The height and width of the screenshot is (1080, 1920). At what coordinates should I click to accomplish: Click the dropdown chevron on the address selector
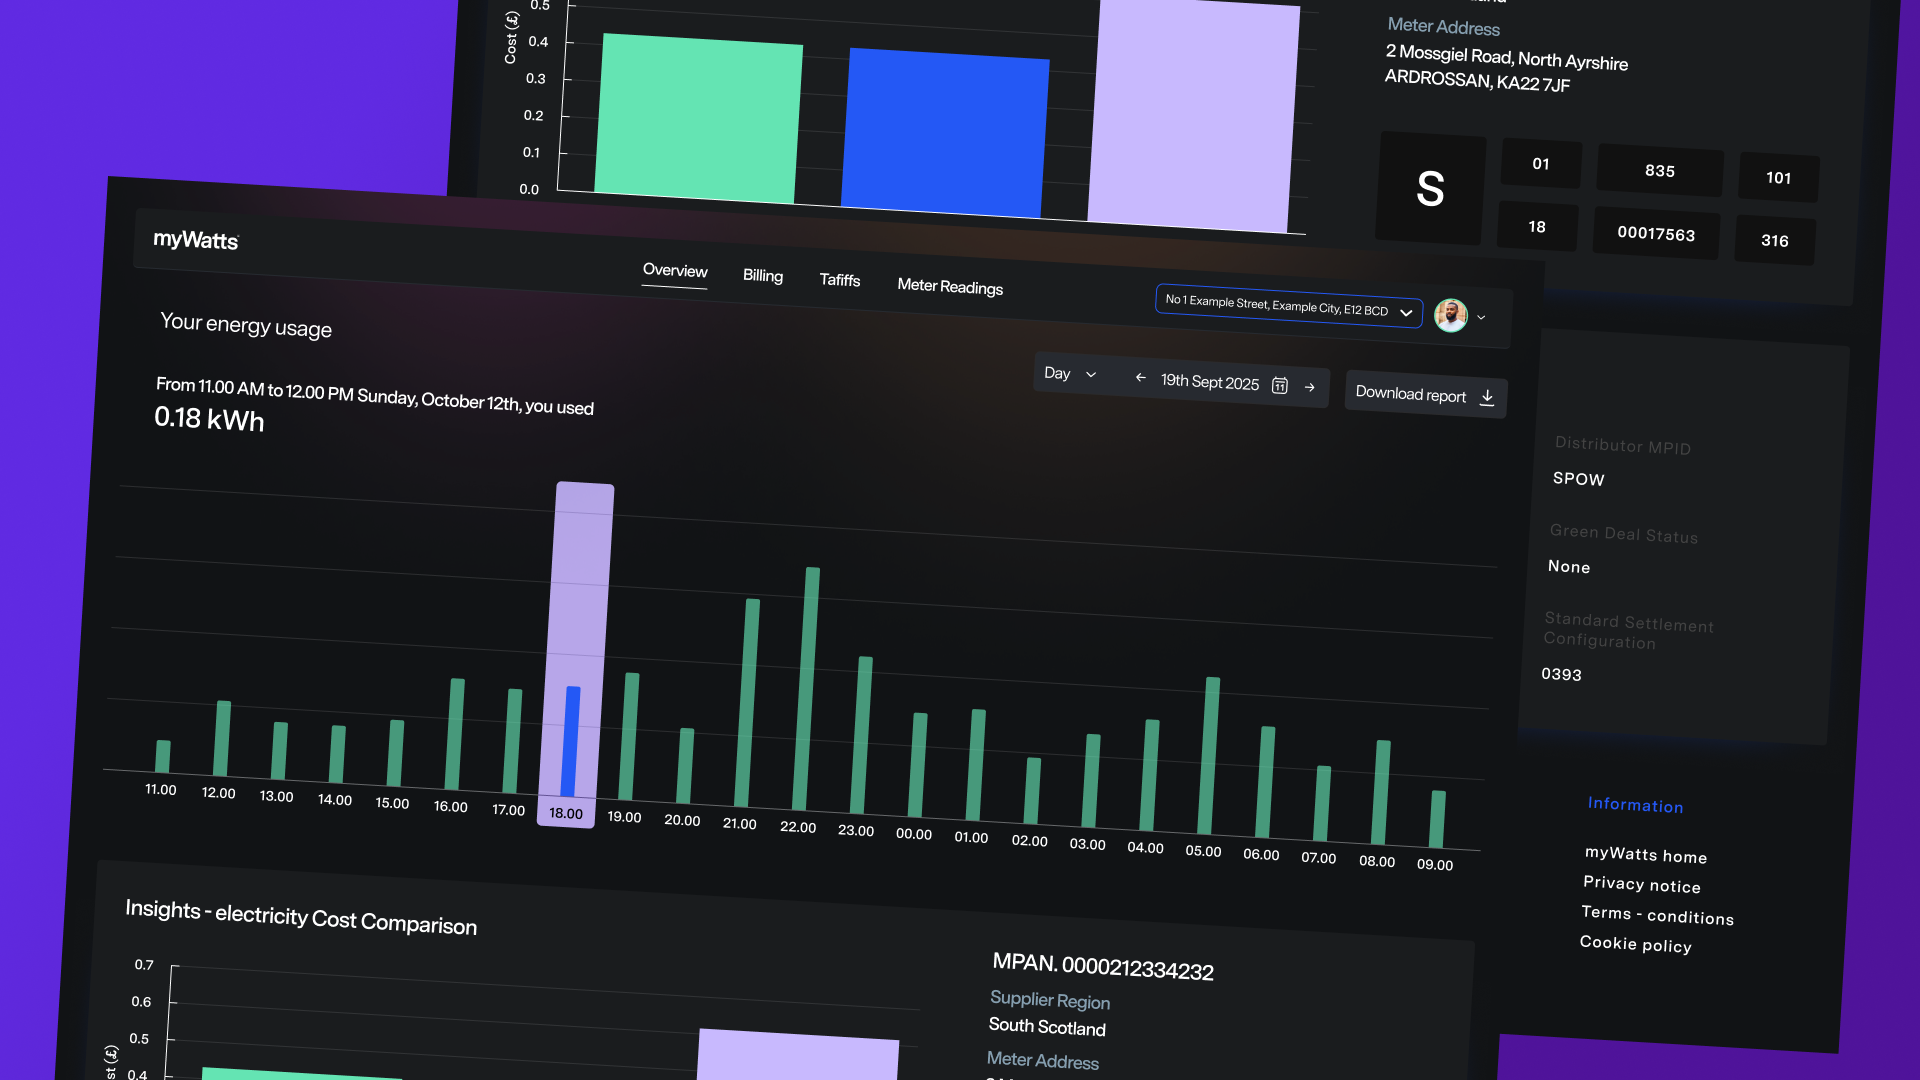point(1406,312)
